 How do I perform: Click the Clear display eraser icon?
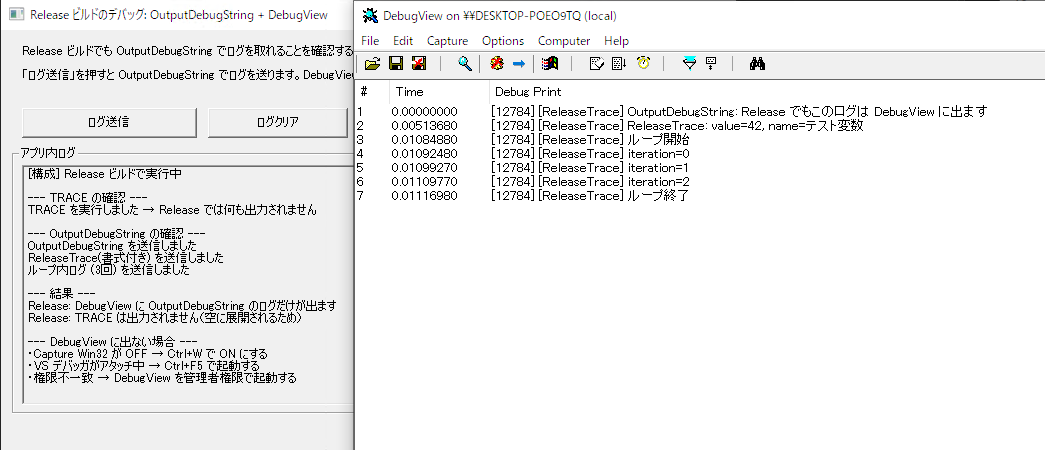pyautogui.click(x=597, y=64)
